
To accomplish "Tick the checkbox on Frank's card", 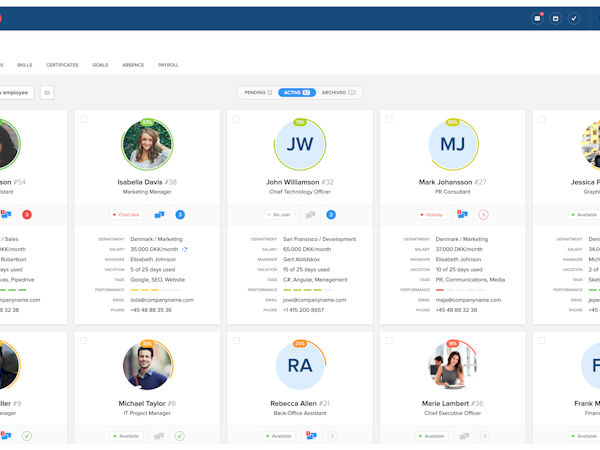I will point(542,341).
